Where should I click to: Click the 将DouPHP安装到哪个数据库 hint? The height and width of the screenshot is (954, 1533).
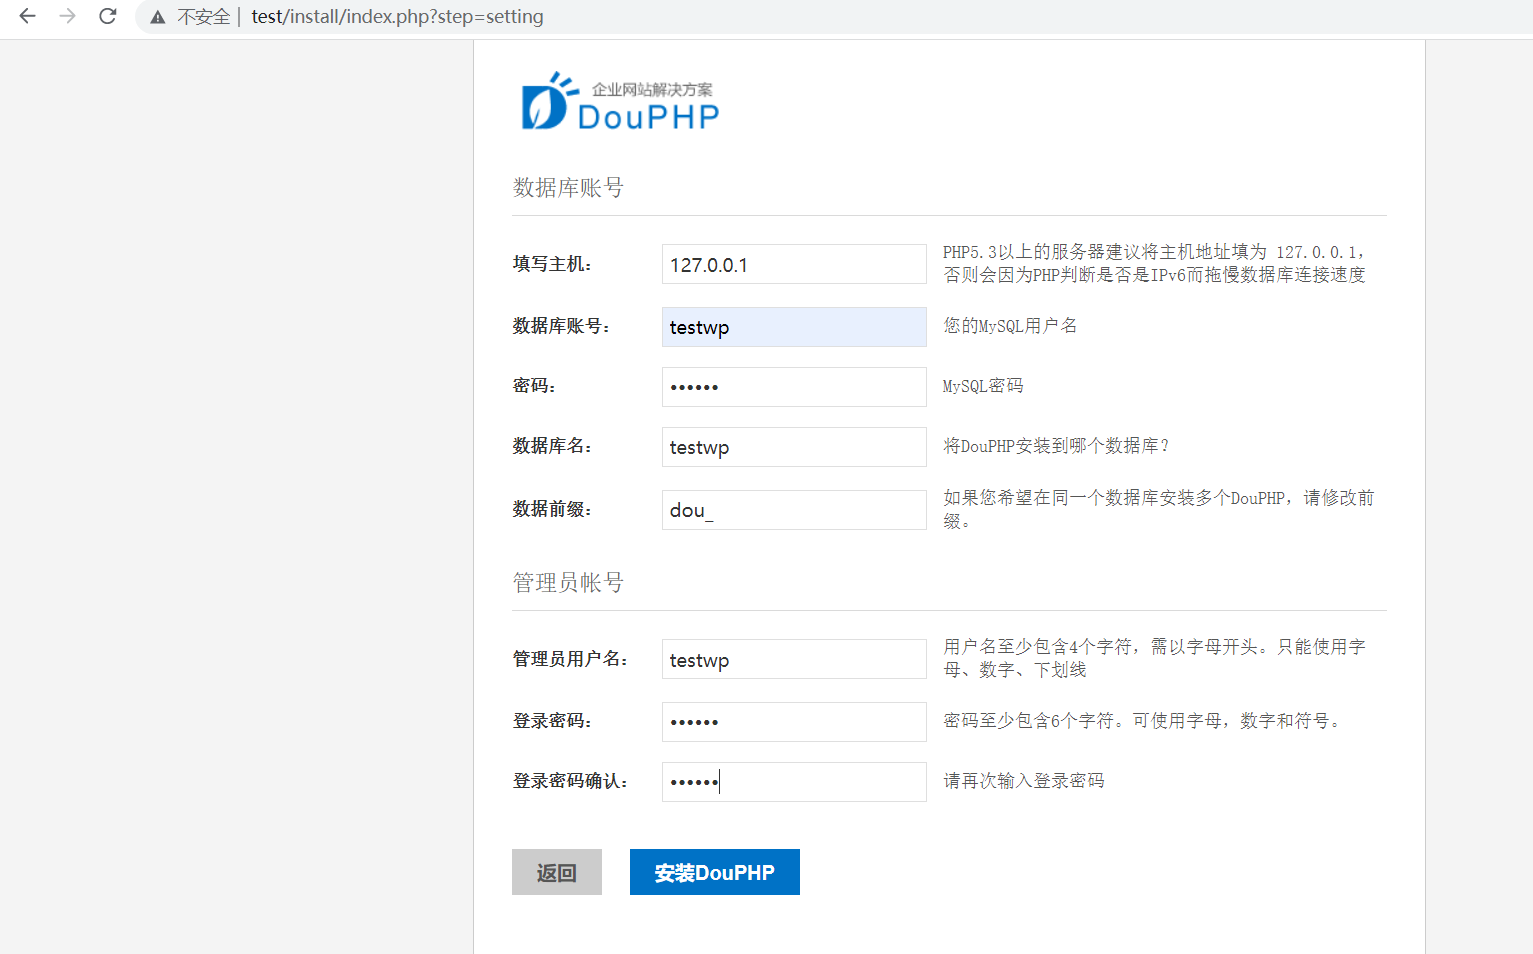point(1056,446)
